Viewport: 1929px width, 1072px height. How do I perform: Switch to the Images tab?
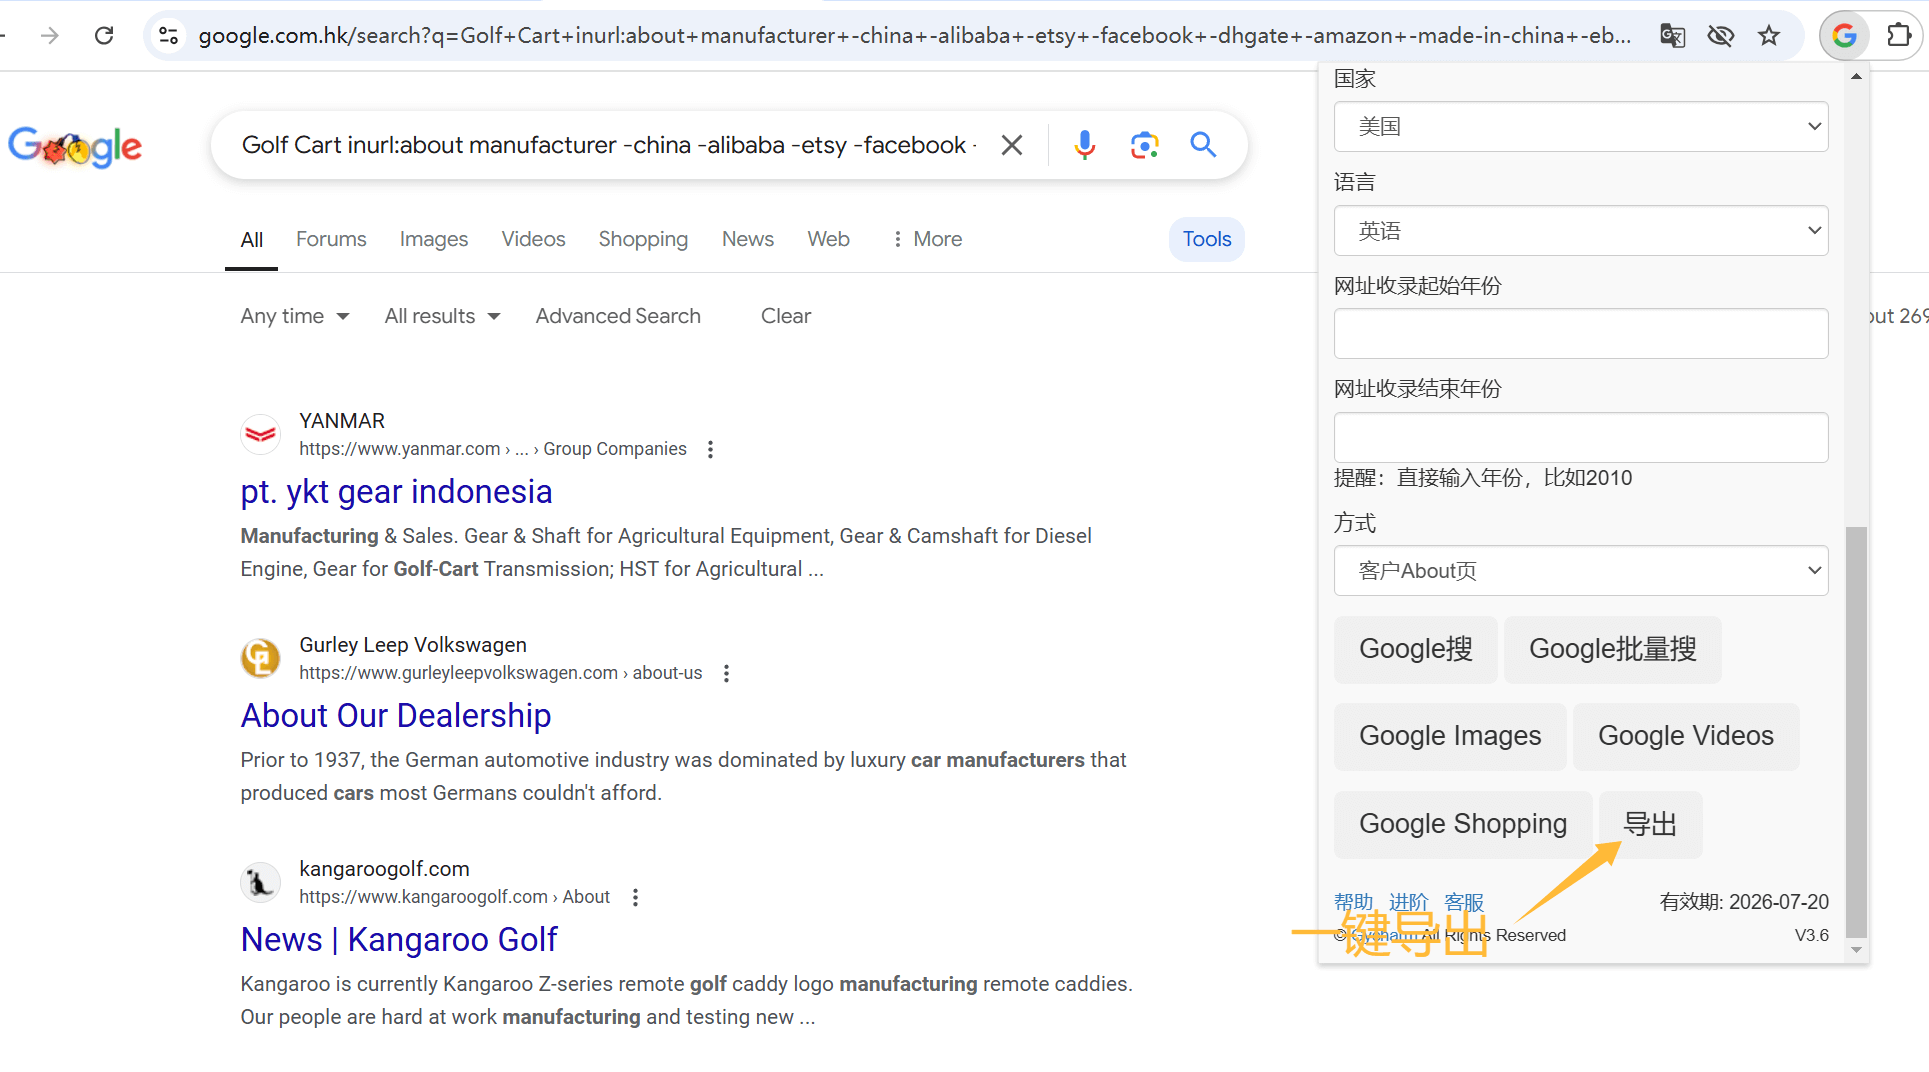pyautogui.click(x=433, y=239)
